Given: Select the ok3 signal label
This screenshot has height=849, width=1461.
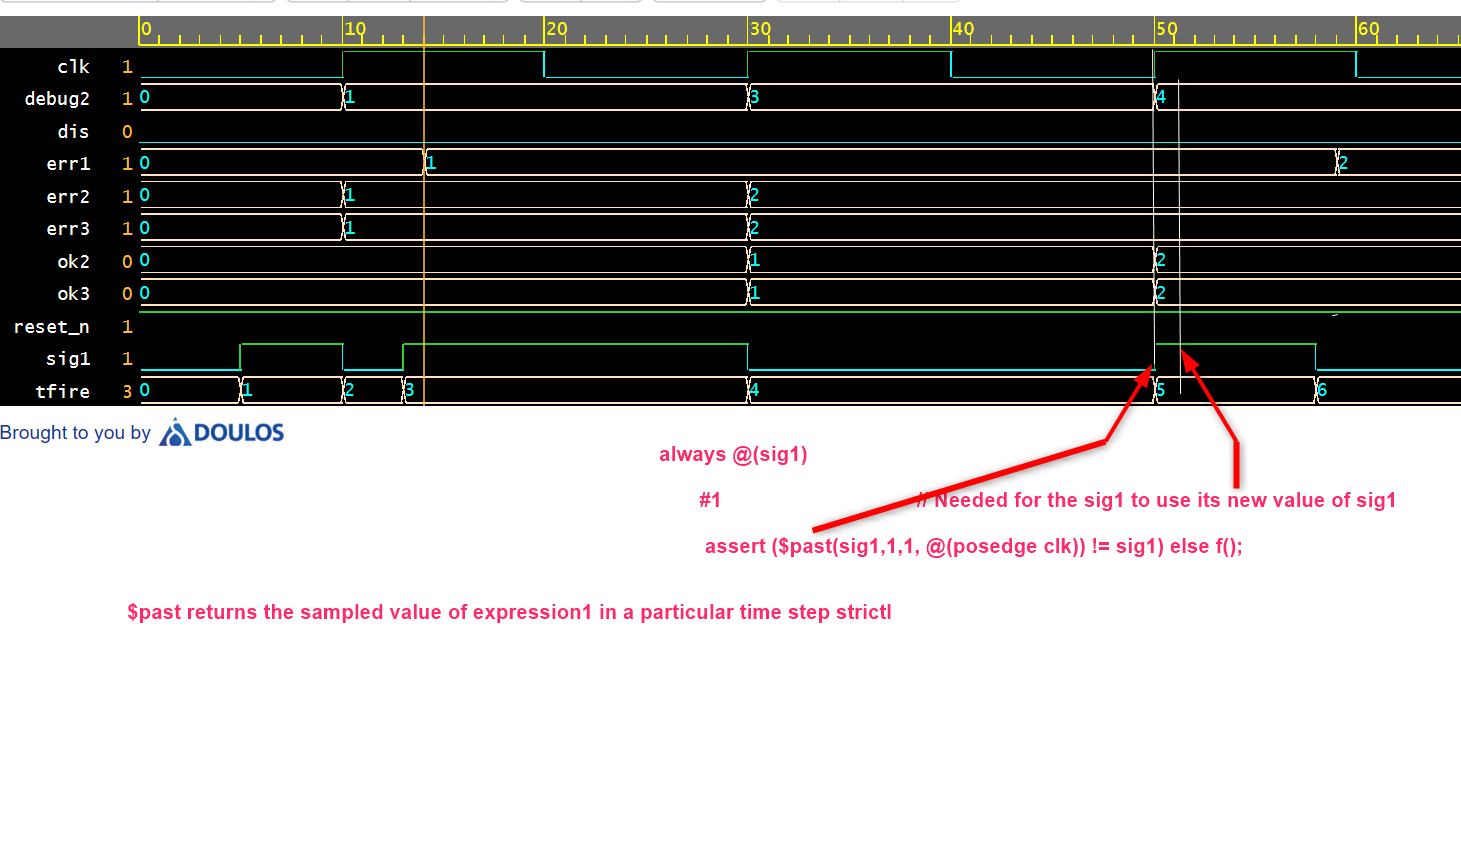Looking at the screenshot, I should (73, 293).
